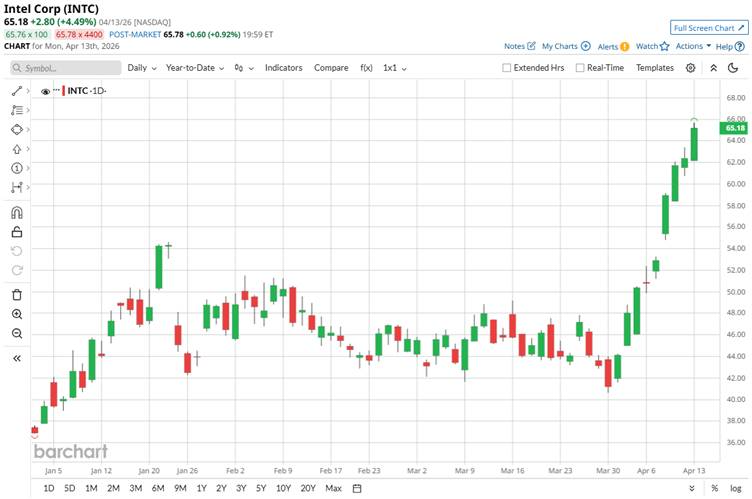Screen dimensions: 752x499
Task: Open My Charts link
Action: pyautogui.click(x=566, y=46)
